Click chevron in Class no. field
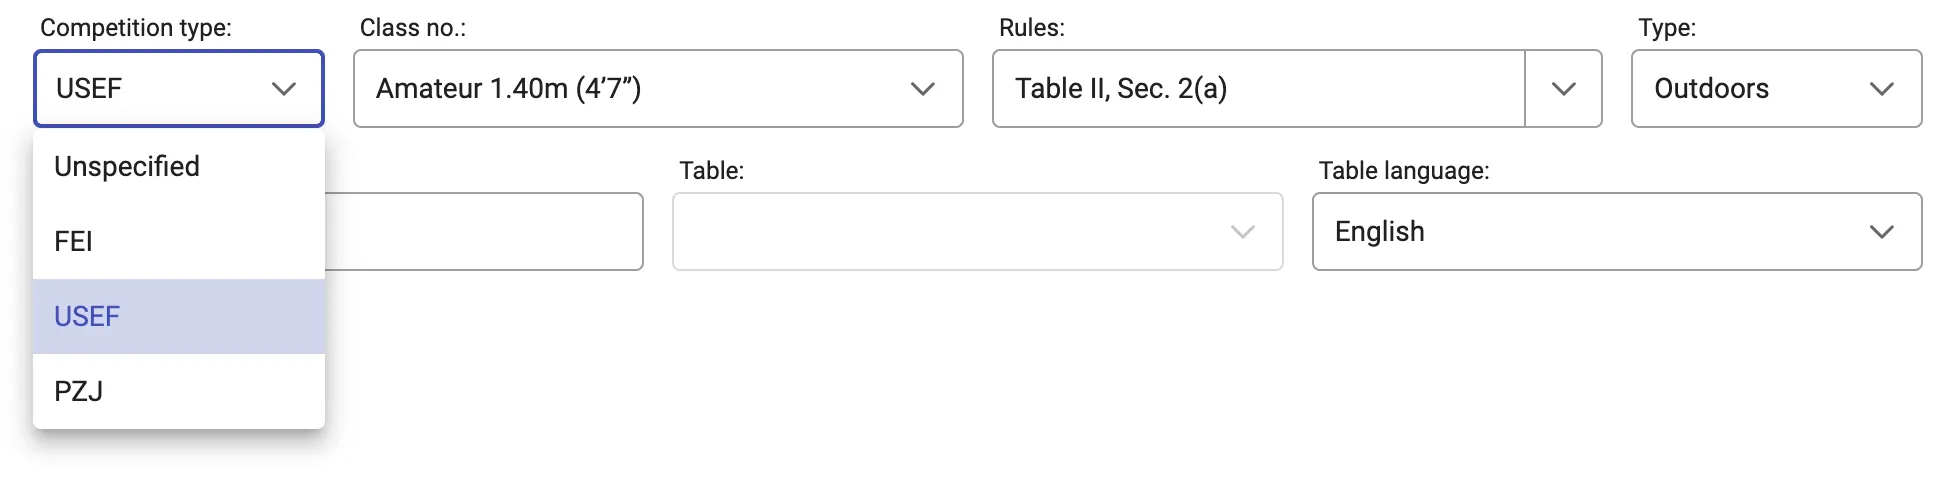 (x=922, y=89)
